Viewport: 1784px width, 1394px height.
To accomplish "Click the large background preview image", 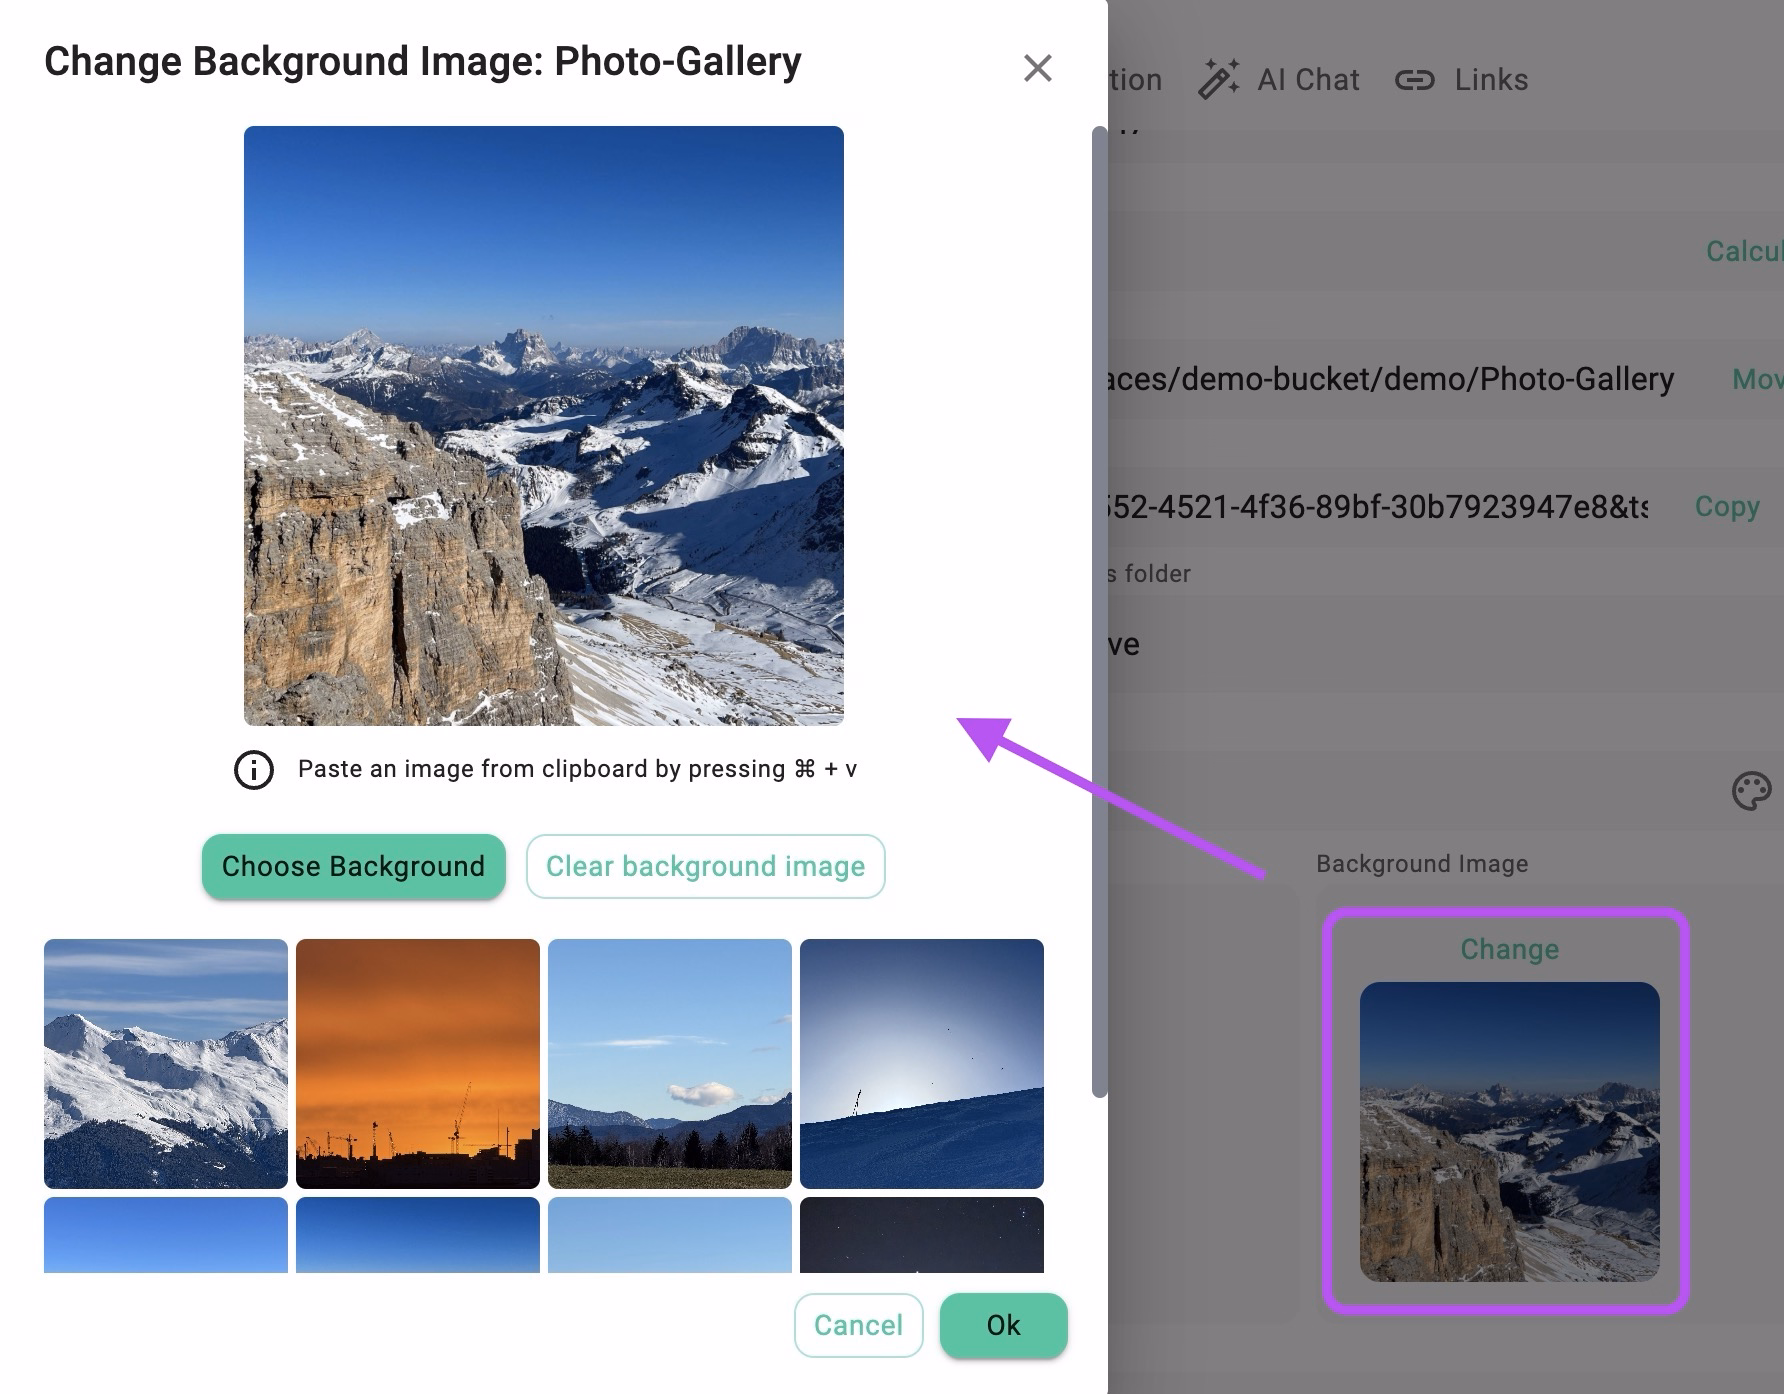I will coord(544,425).
